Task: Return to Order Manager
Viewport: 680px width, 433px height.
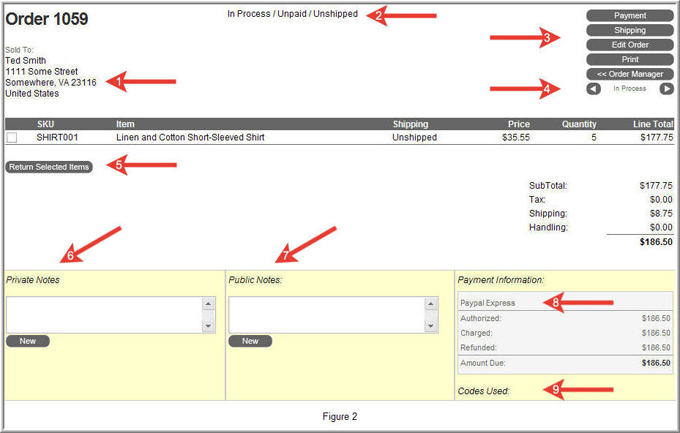Action: pyautogui.click(x=630, y=74)
